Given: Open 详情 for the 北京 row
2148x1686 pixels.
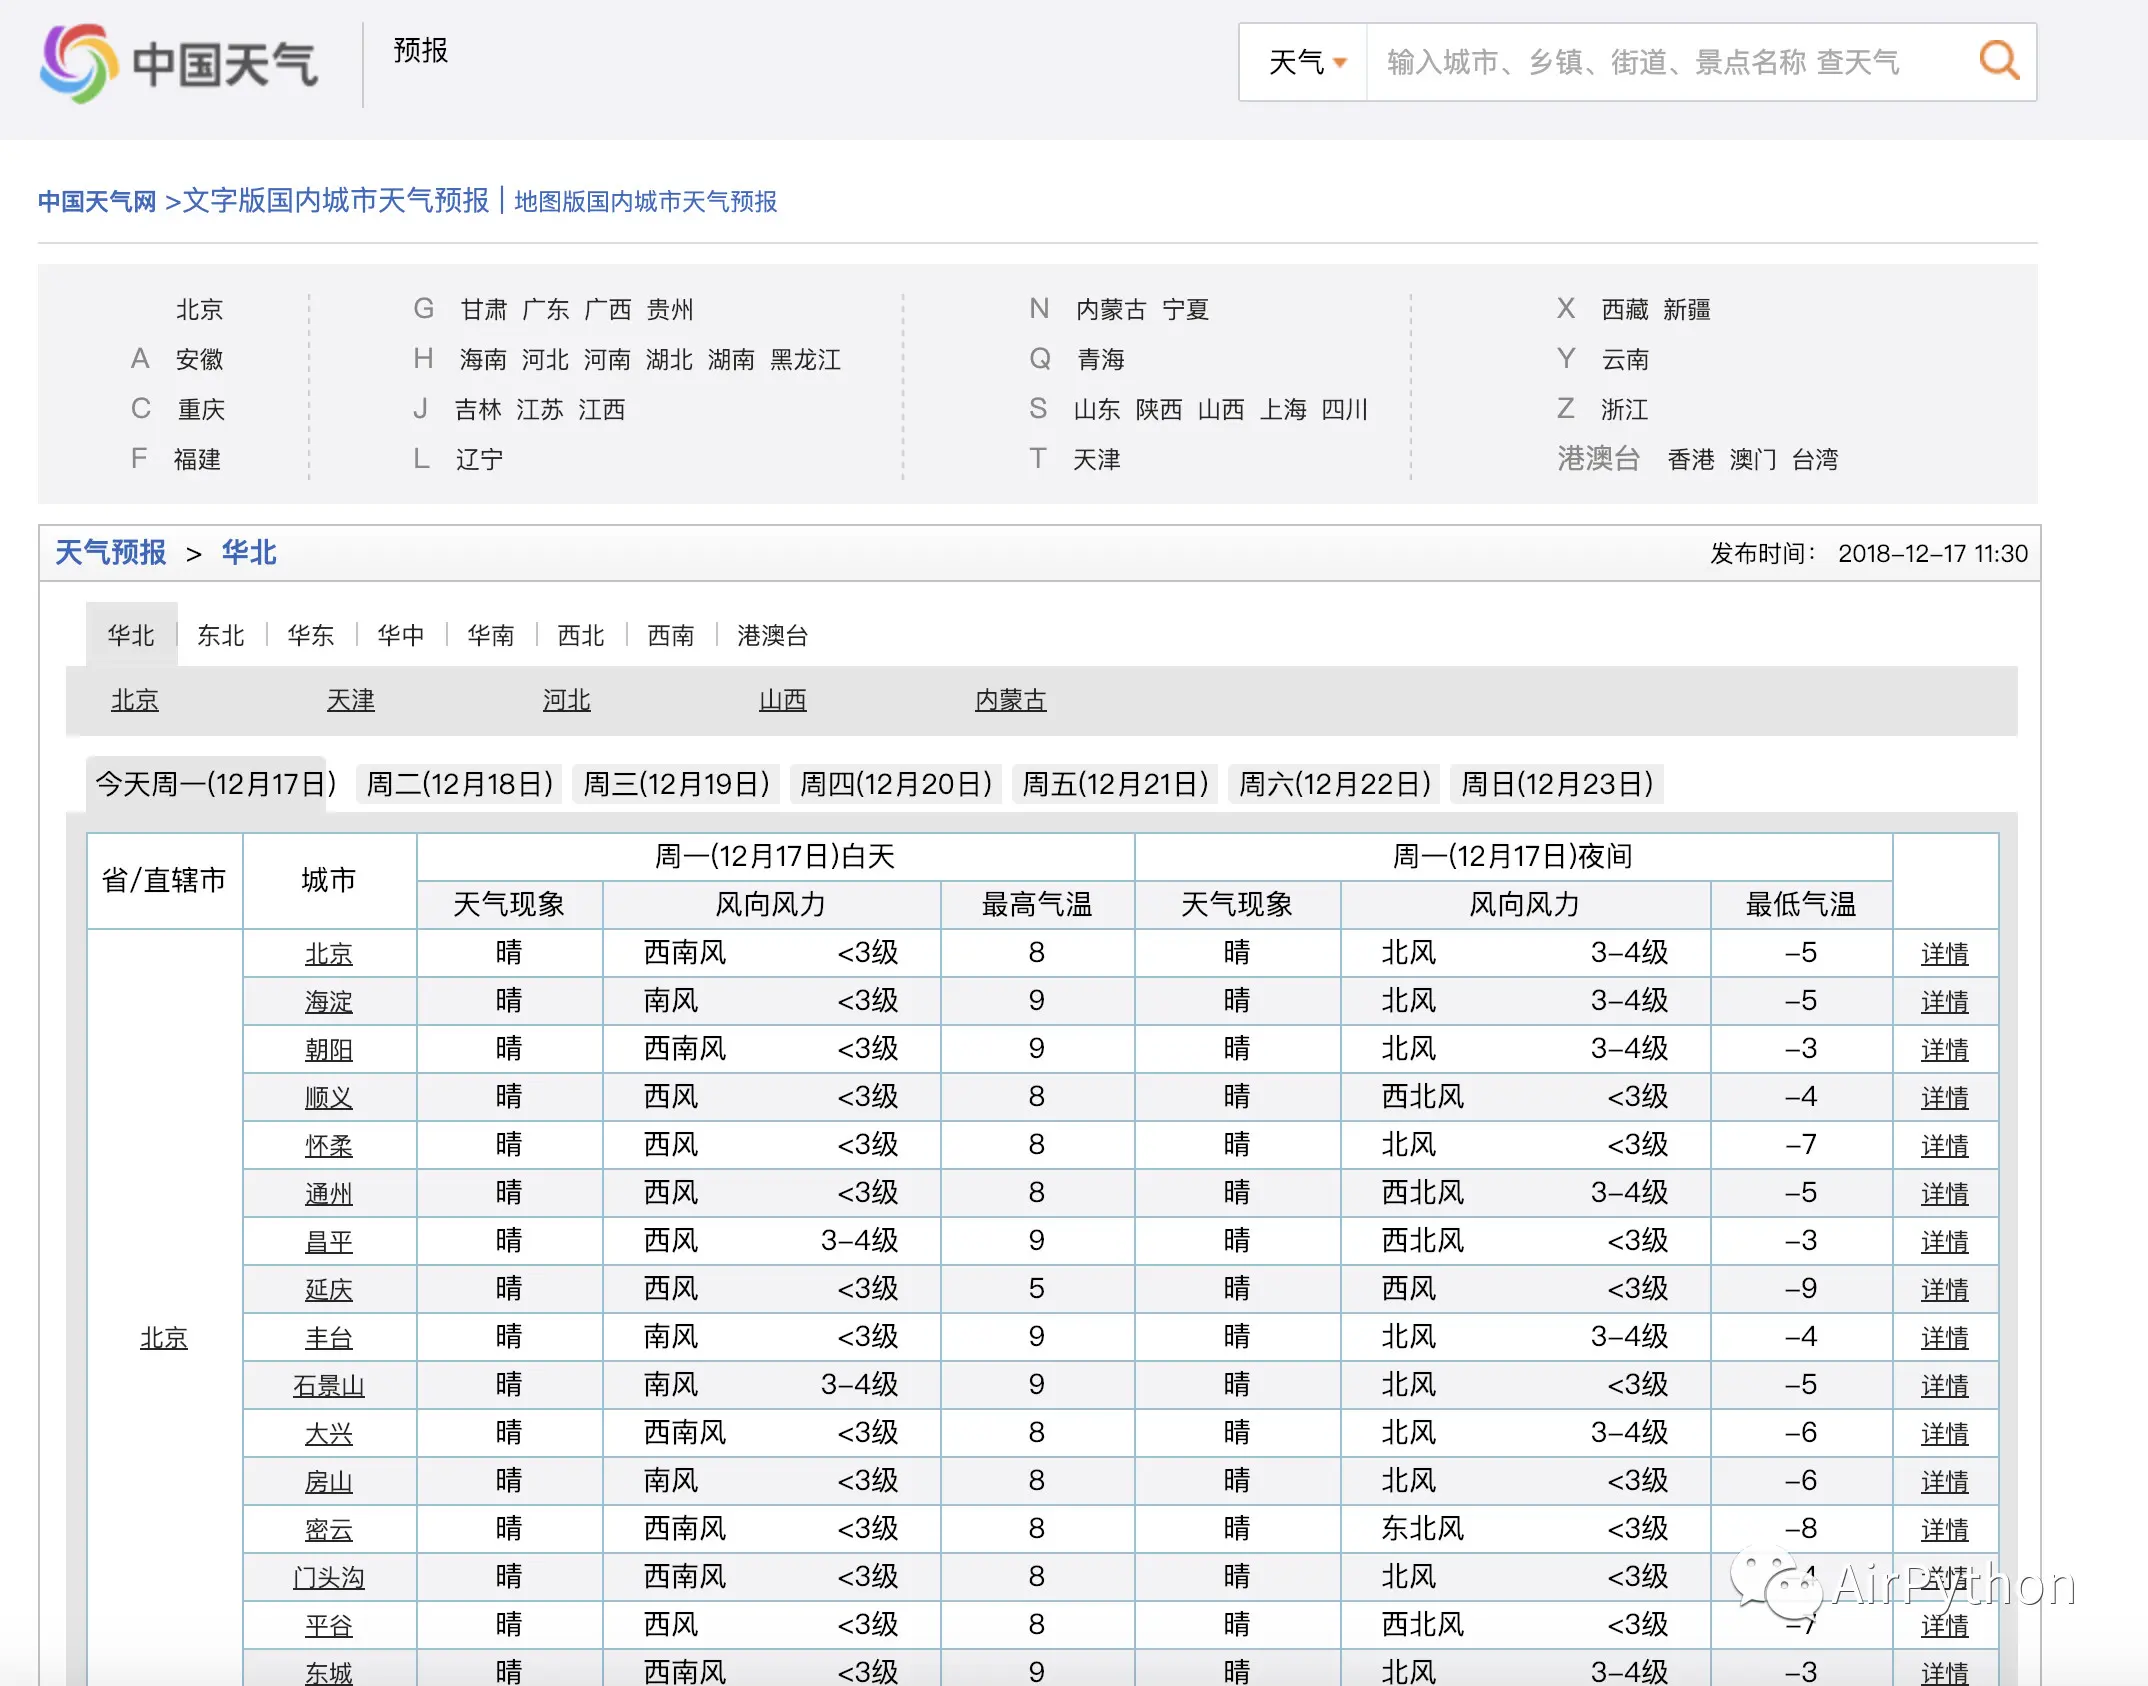Looking at the screenshot, I should point(1944,953).
